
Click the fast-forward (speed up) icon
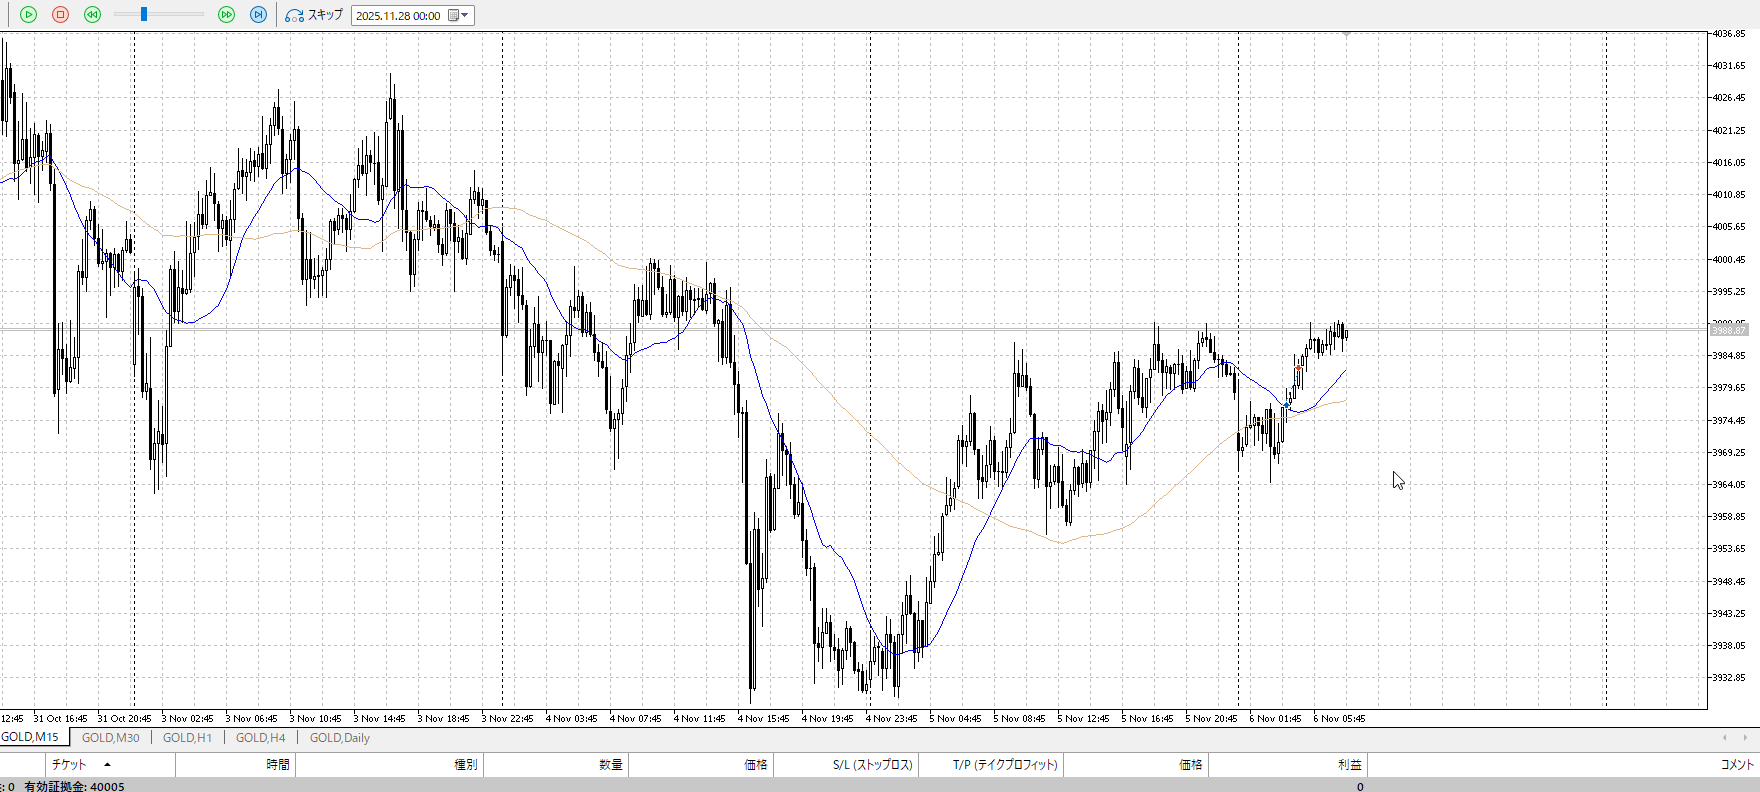[x=226, y=15]
